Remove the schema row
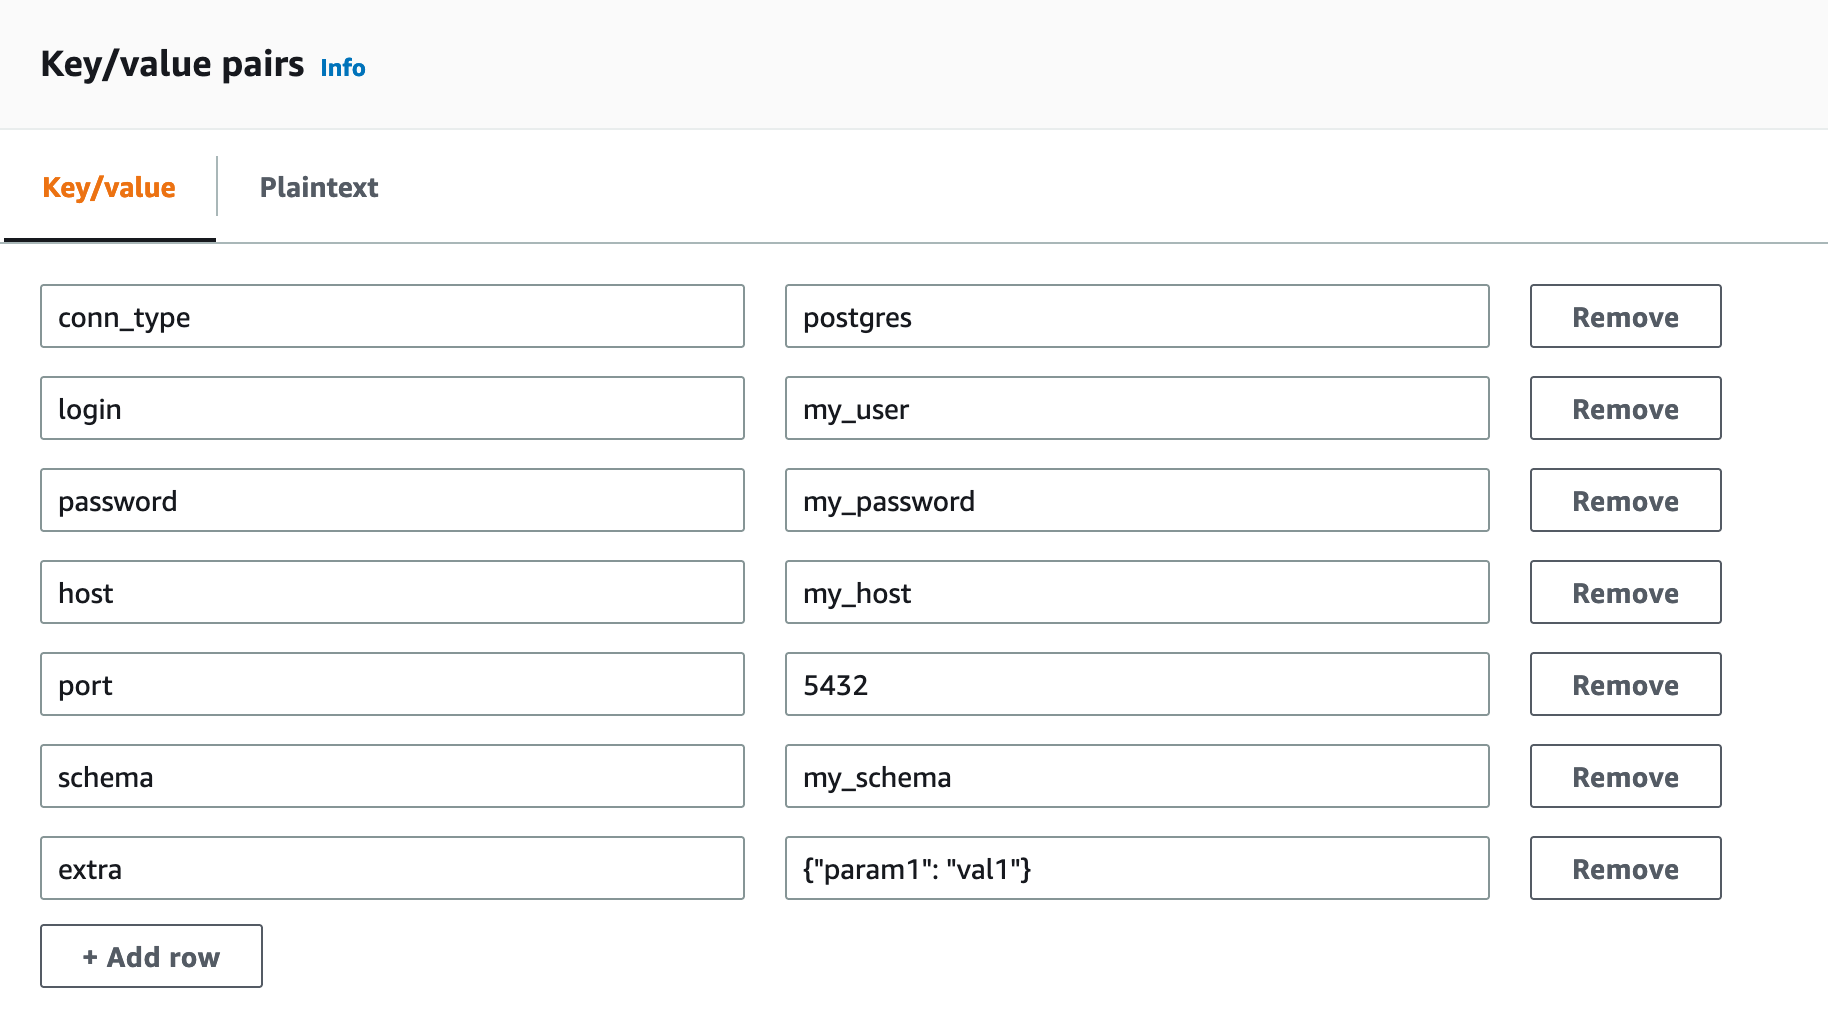1828x1020 pixels. pyautogui.click(x=1624, y=776)
